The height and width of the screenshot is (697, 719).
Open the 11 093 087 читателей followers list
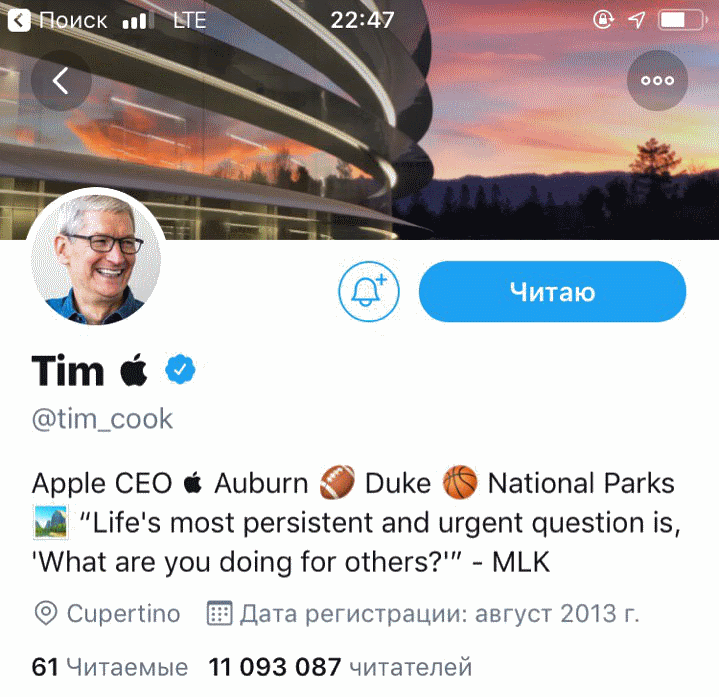click(340, 666)
